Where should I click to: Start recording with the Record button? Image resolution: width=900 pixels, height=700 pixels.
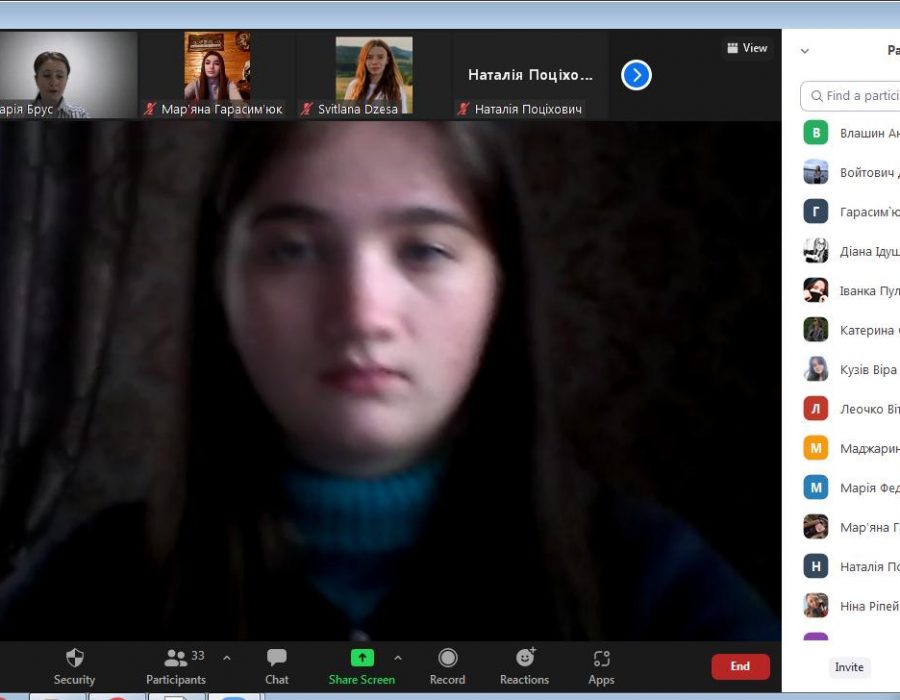(447, 658)
